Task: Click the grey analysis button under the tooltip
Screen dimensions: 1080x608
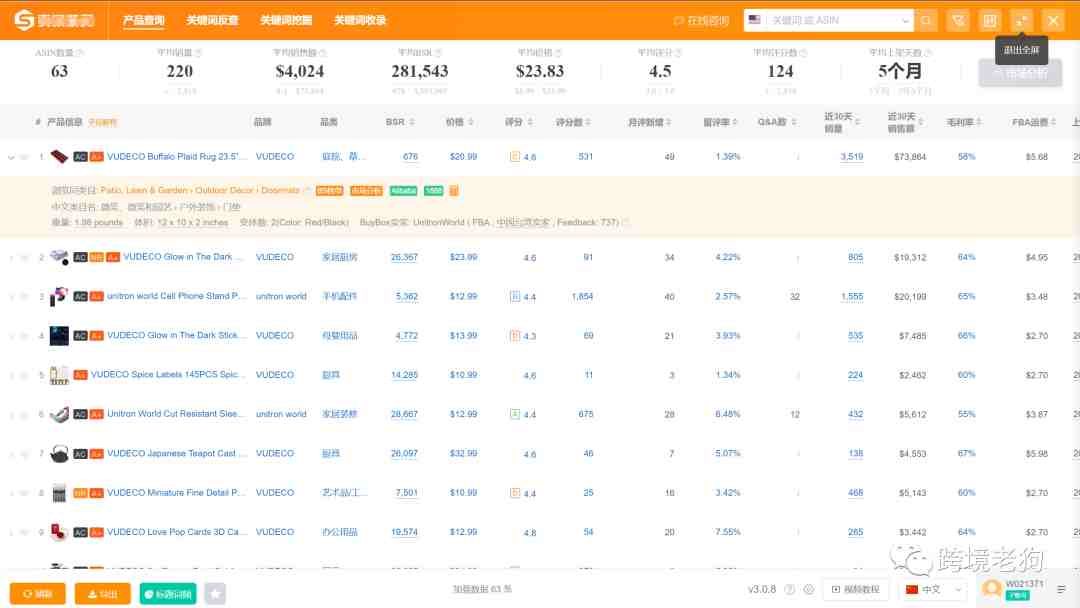Action: (1020, 73)
